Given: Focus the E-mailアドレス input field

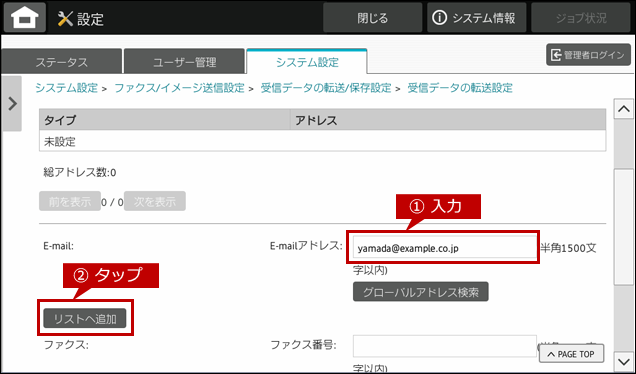Looking at the screenshot, I should tap(445, 247).
